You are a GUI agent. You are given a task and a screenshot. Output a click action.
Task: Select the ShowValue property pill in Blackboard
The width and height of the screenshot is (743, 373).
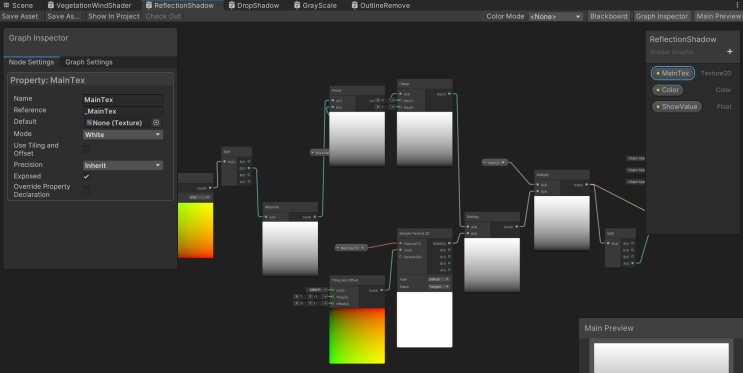[677, 107]
